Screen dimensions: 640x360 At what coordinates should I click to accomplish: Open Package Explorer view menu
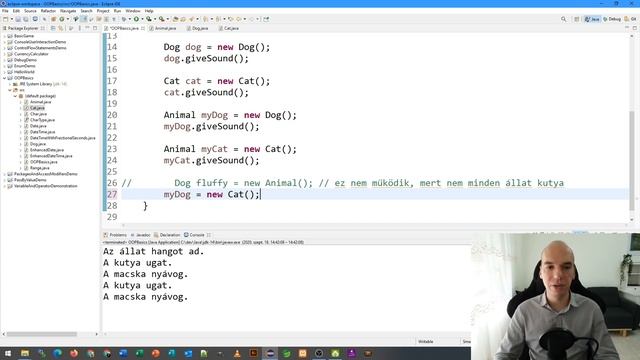[80, 28]
